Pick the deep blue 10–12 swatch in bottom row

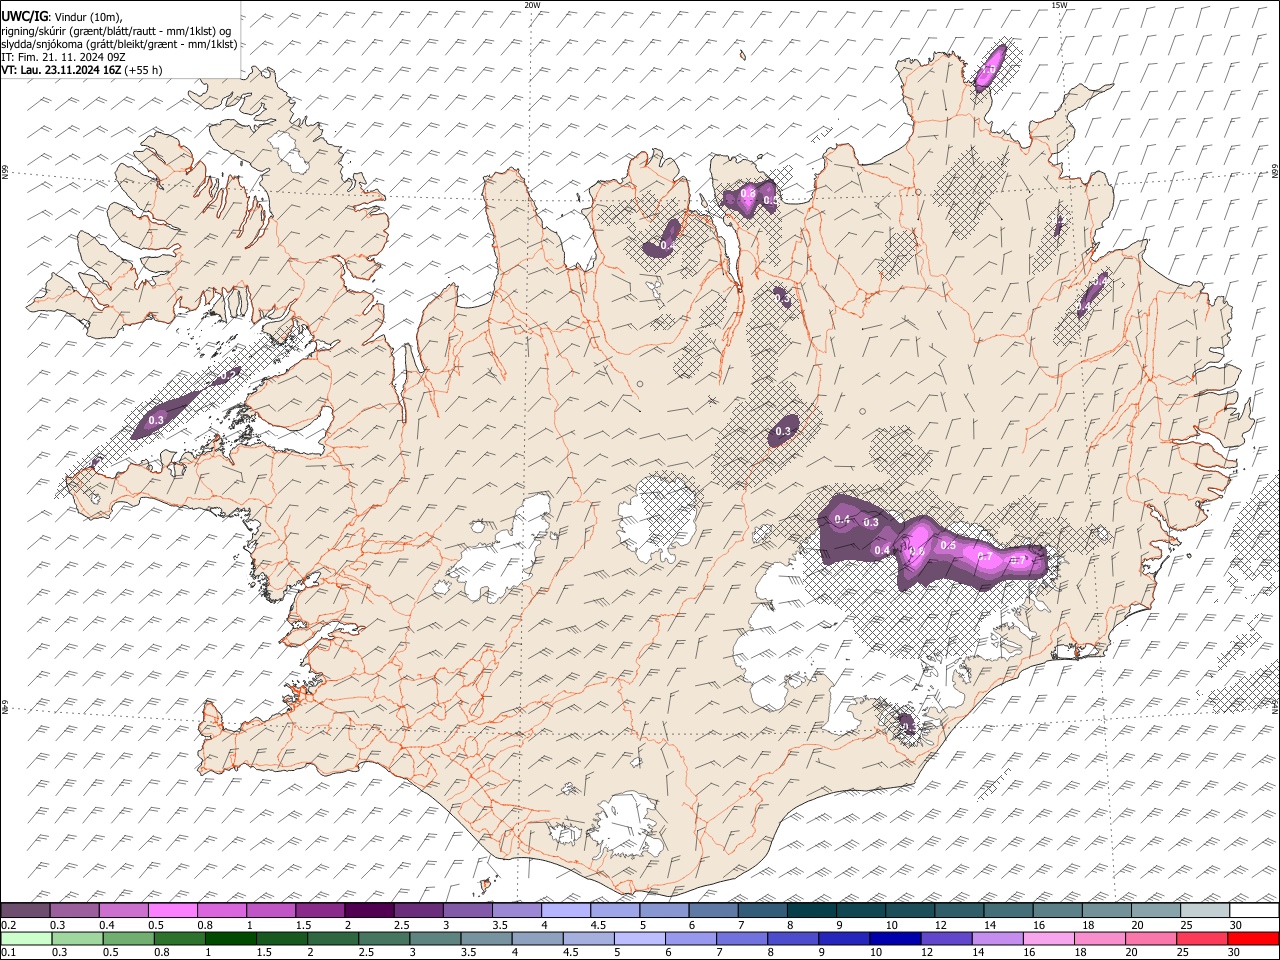pos(894,939)
